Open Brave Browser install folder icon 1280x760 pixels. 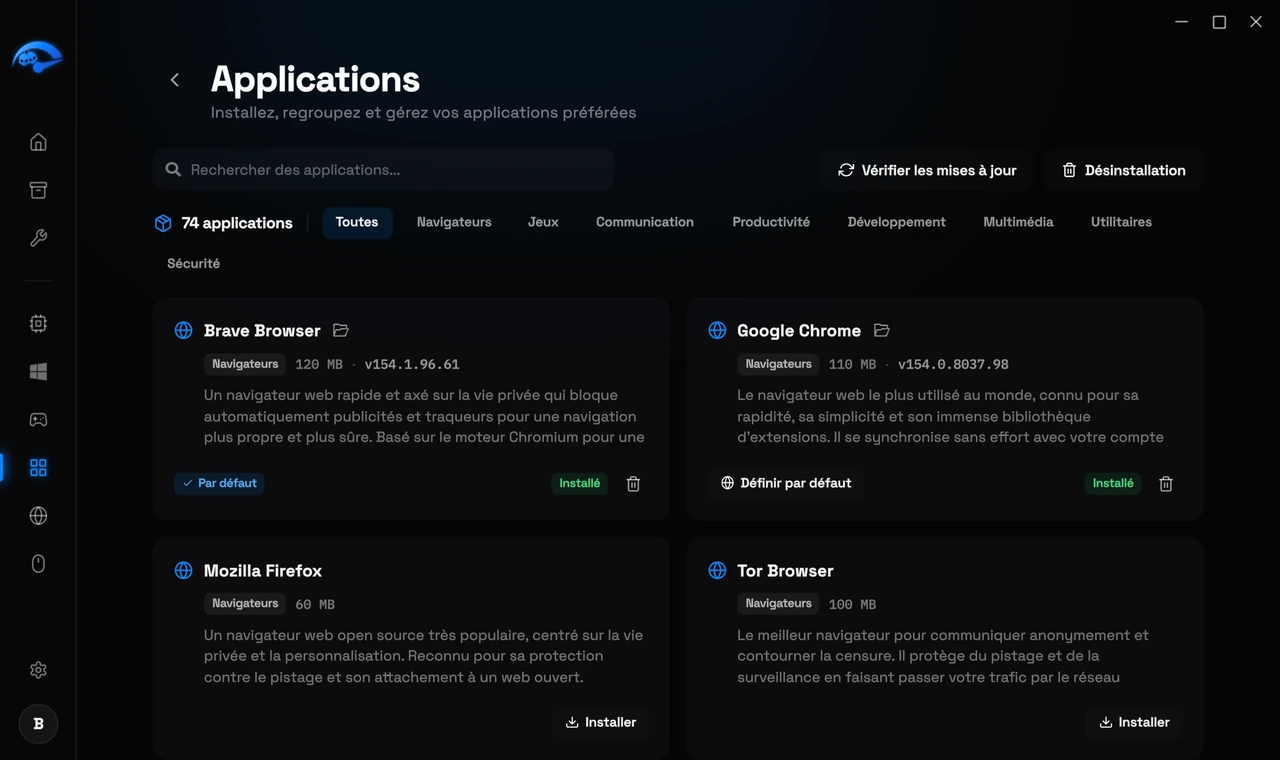340,330
